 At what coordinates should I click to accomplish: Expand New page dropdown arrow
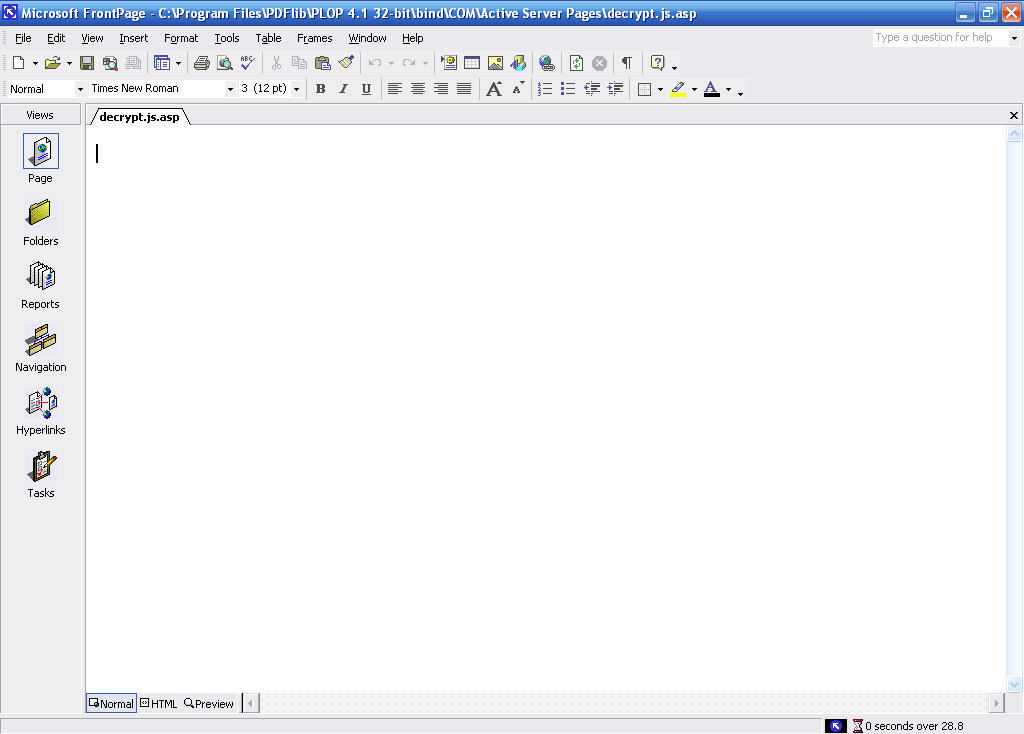(35, 63)
